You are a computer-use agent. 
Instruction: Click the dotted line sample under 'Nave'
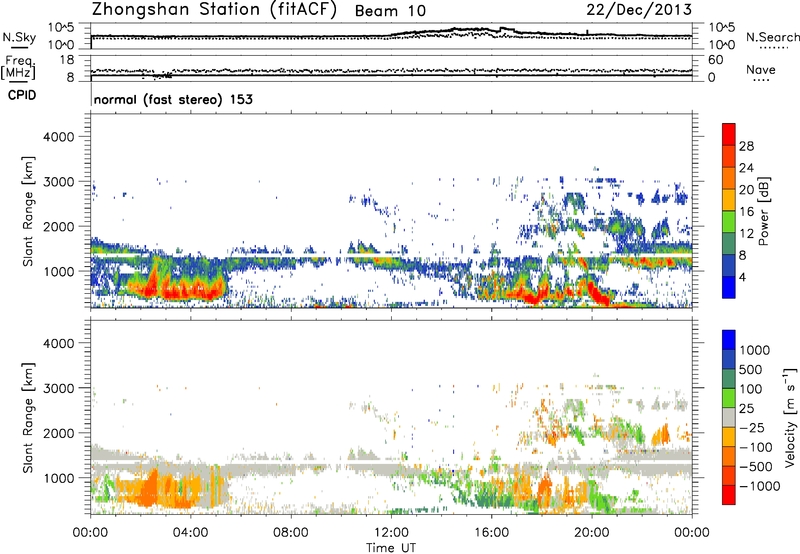(762, 80)
